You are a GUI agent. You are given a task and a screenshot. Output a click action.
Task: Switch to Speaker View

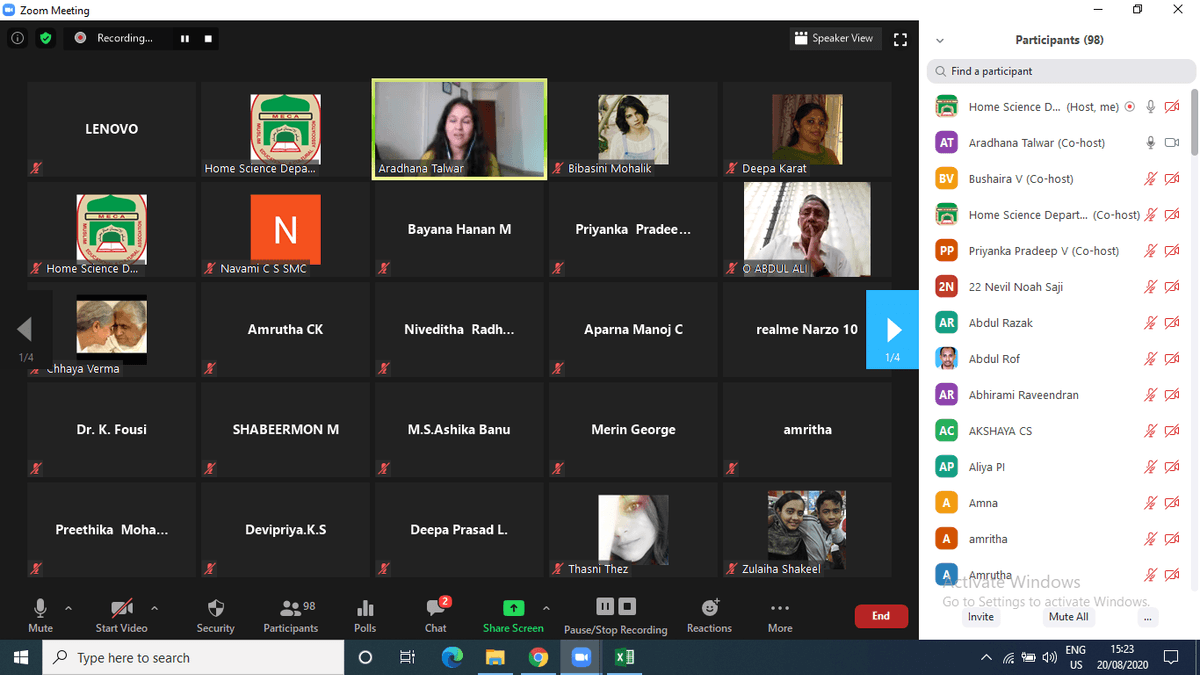(833, 38)
